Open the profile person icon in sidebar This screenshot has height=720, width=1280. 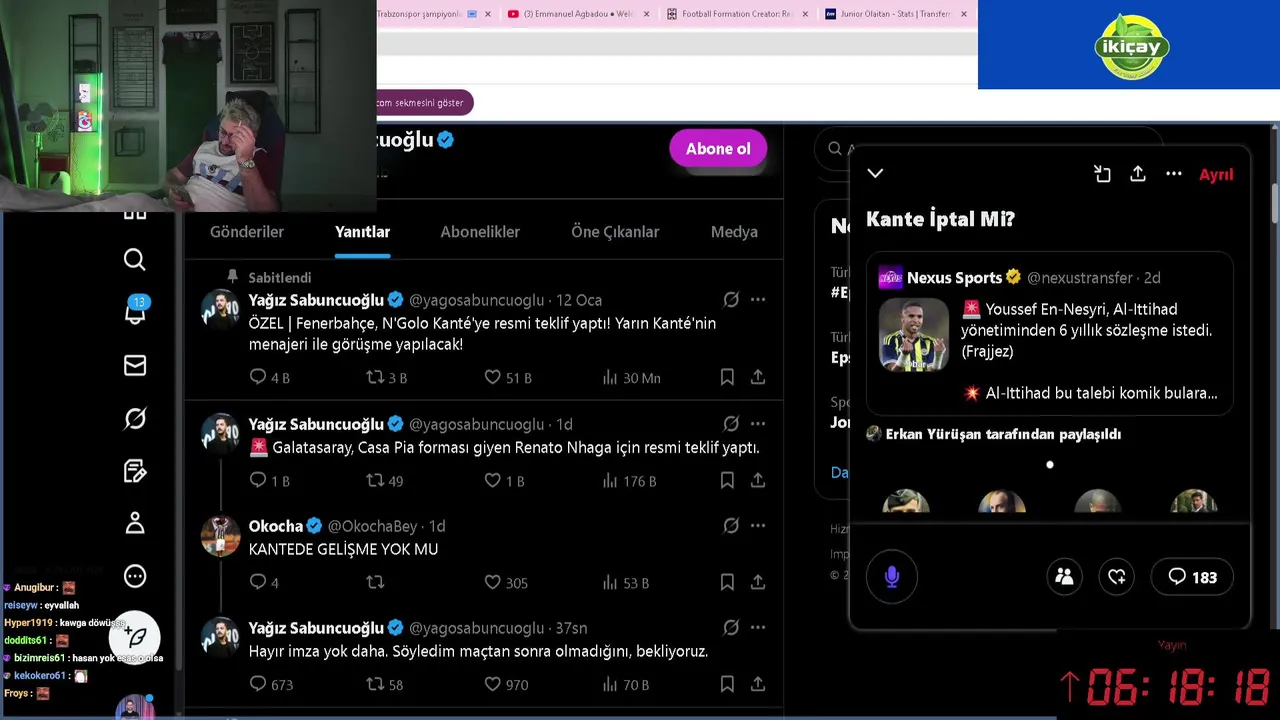[135, 523]
